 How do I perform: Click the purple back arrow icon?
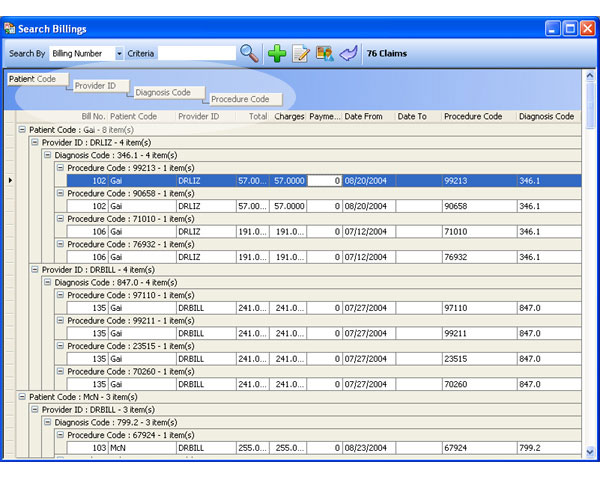click(348, 53)
